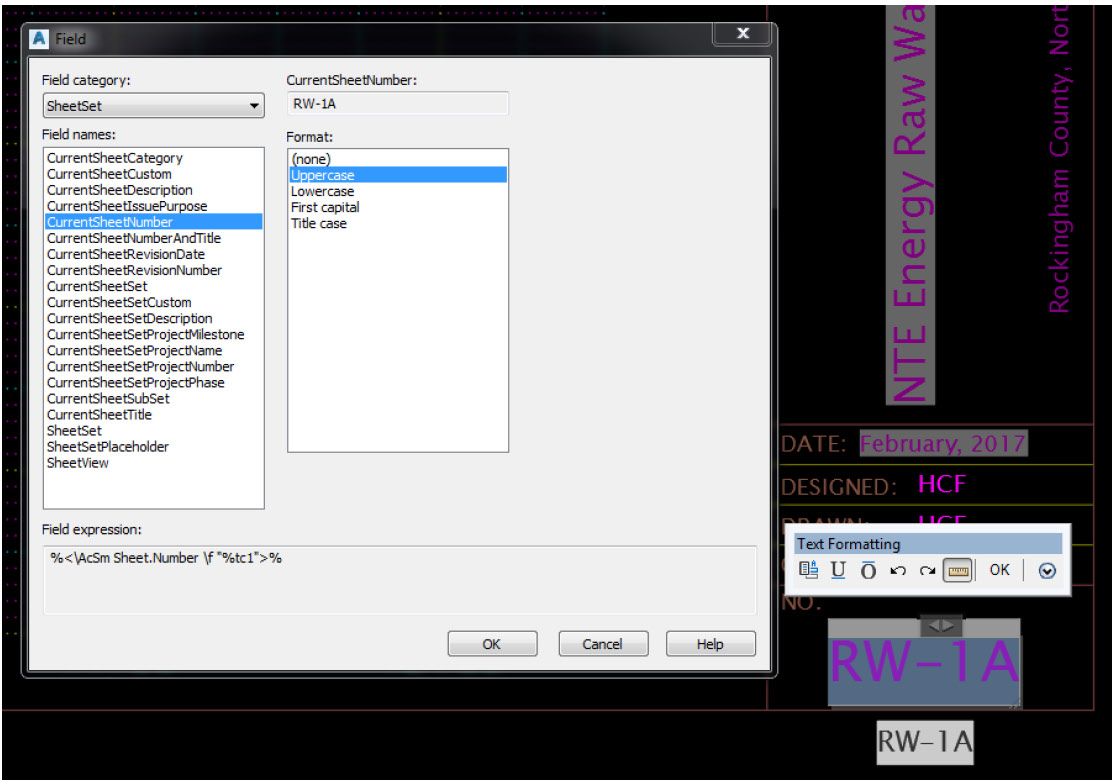Undo the last text edit

[897, 571]
